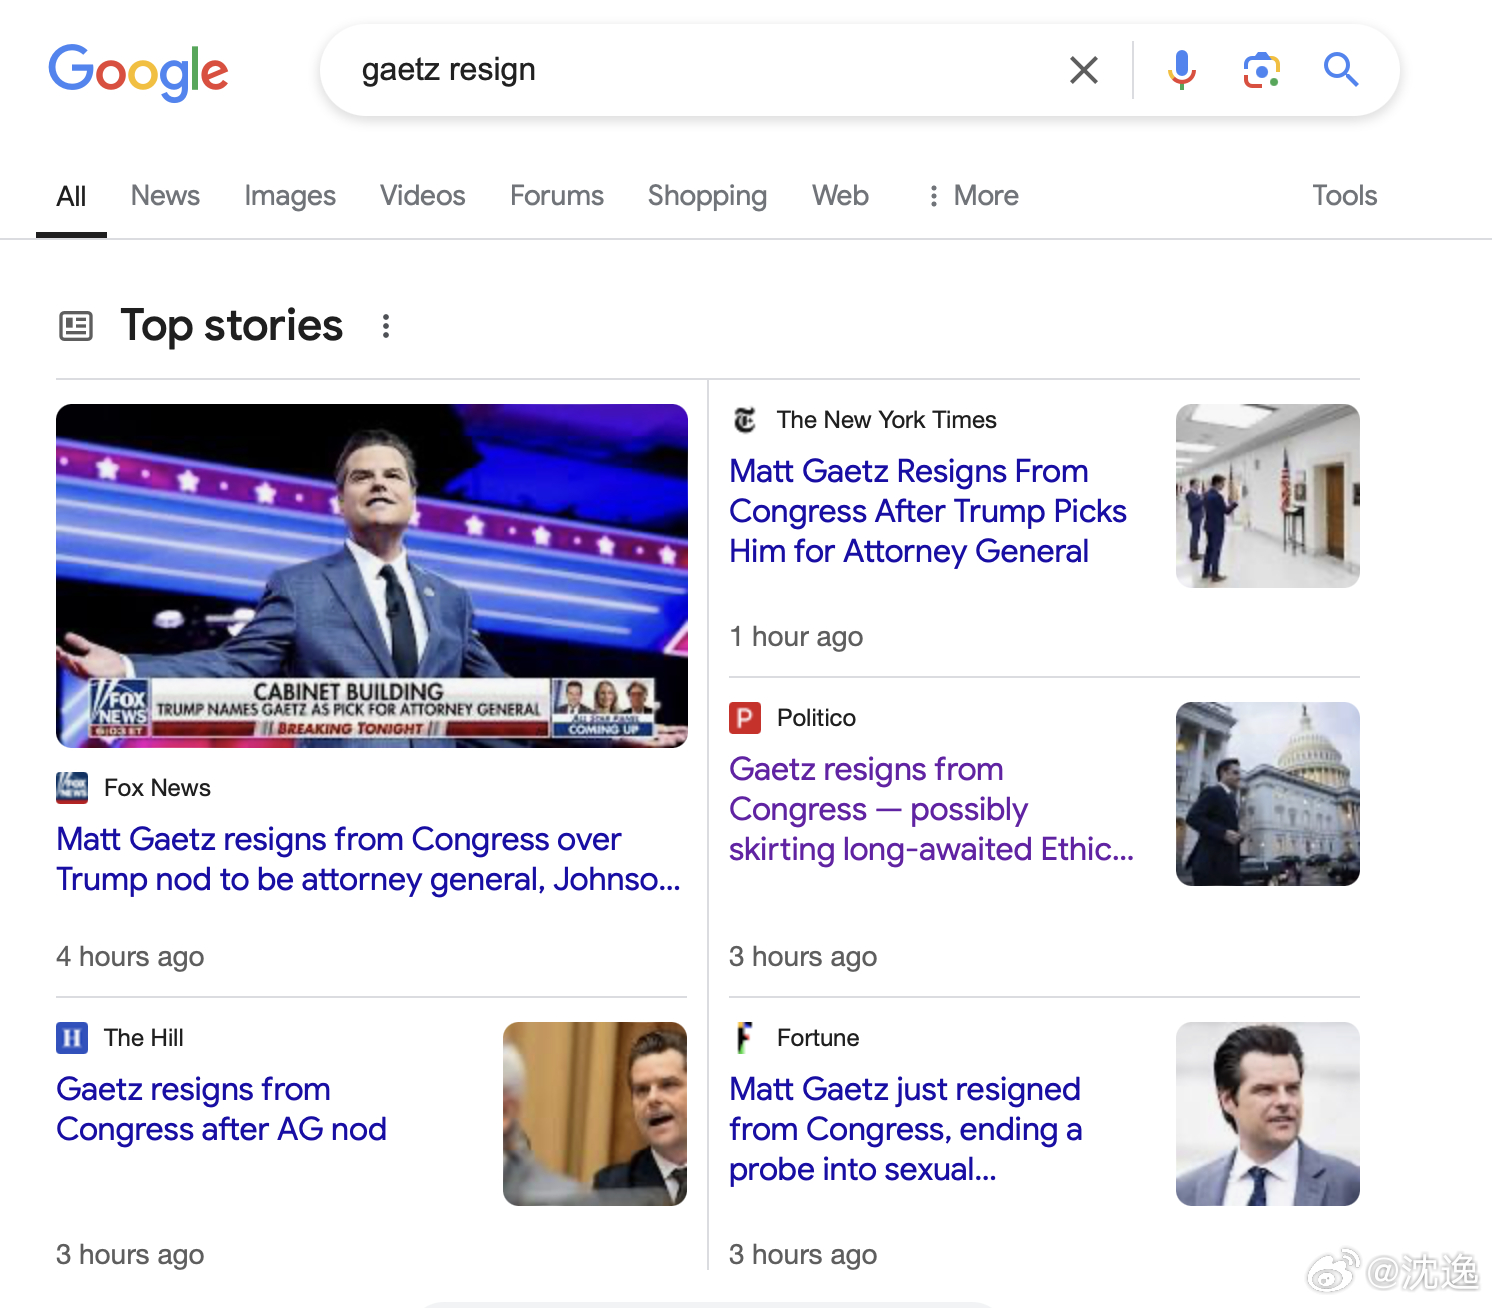Open New York Times Gaetz Resigns article

tap(927, 511)
